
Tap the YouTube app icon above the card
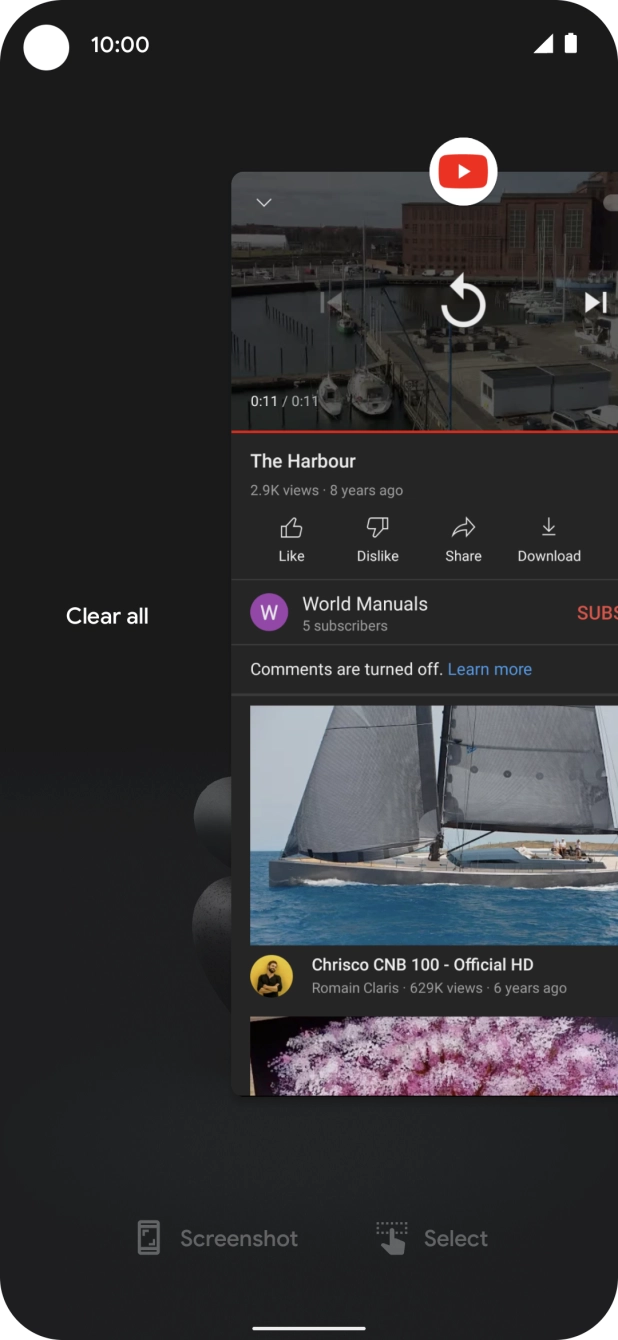(x=463, y=172)
